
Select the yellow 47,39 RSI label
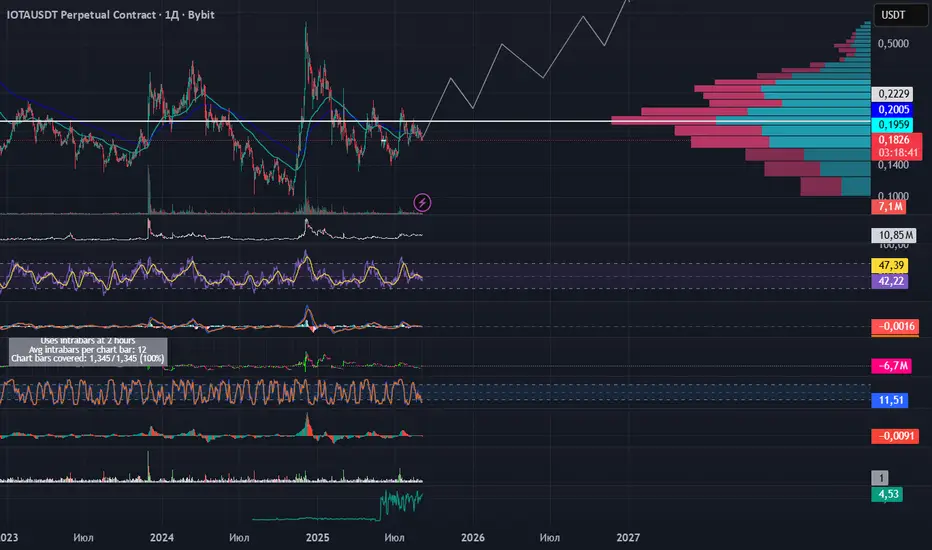pyautogui.click(x=890, y=265)
